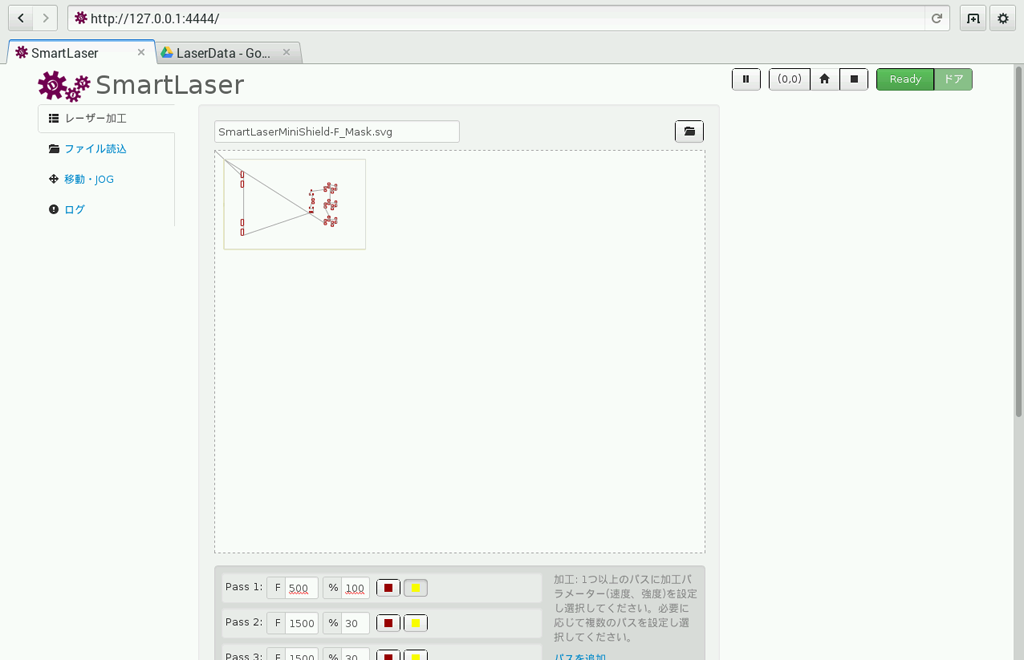Click the alert icon beside ログ
1024x660 pixels.
click(54, 210)
